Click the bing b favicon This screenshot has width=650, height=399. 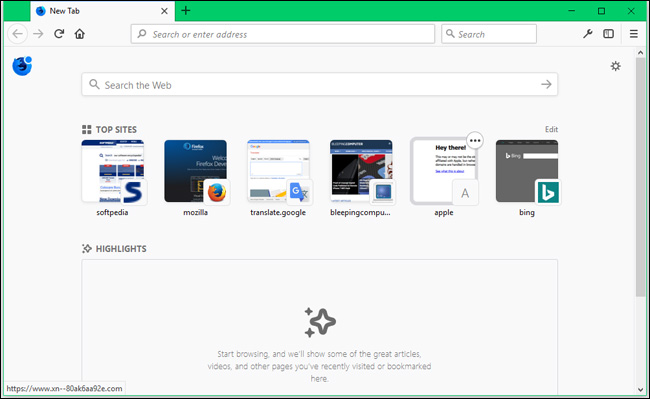pos(548,192)
